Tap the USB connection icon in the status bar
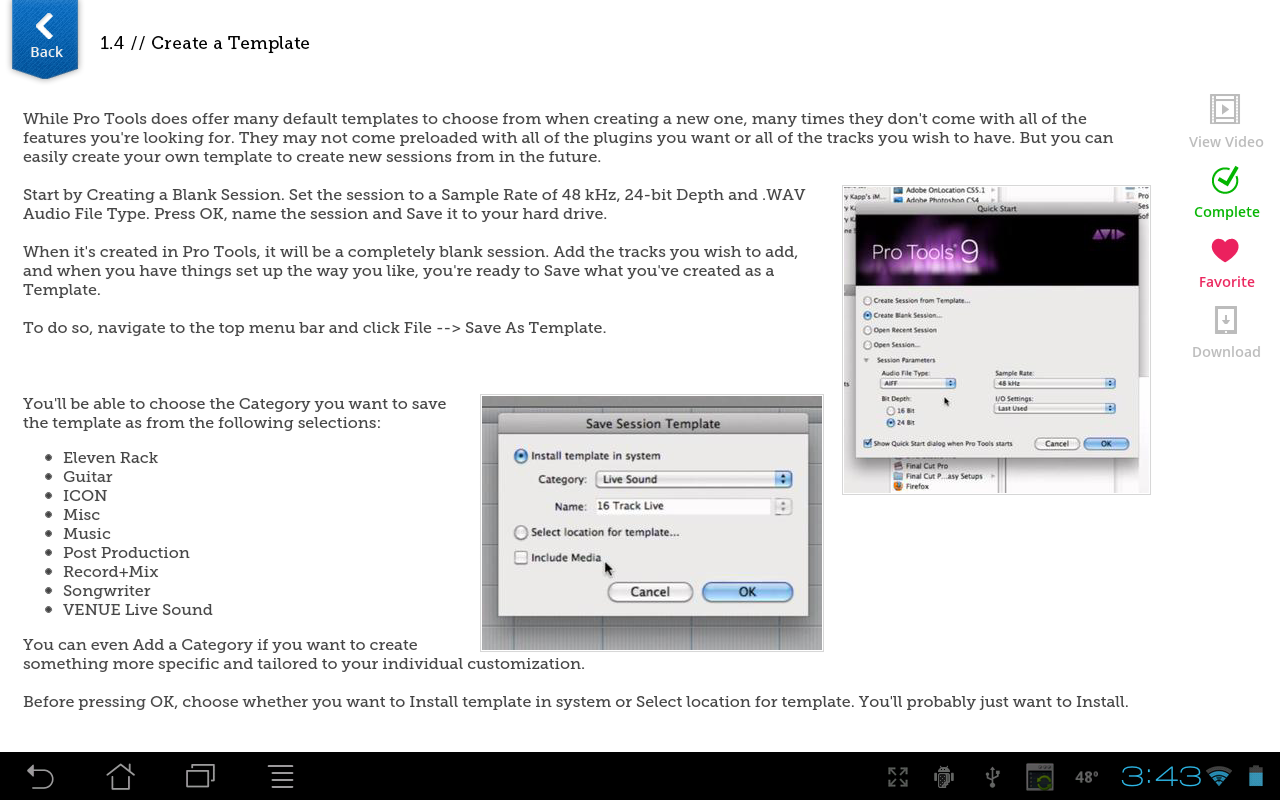This screenshot has height=800, width=1280. 991,776
